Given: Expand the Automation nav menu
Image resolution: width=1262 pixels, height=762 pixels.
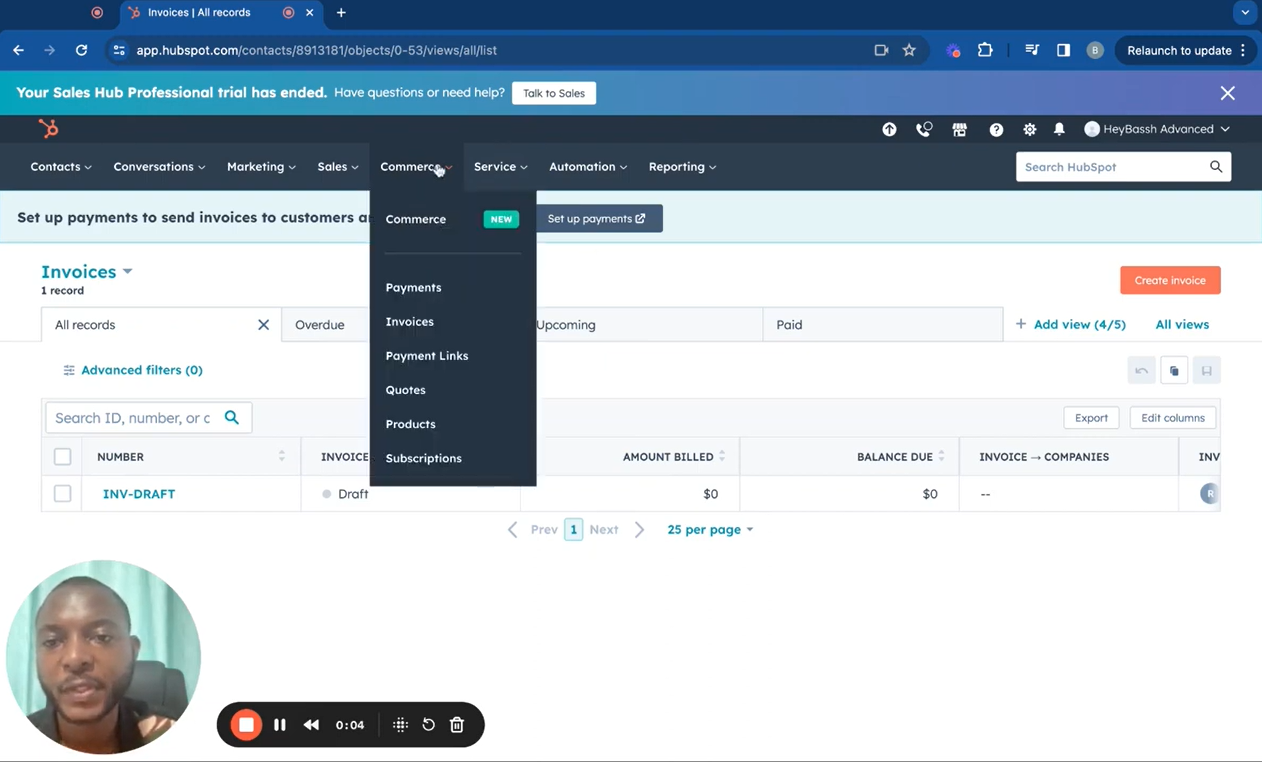Looking at the screenshot, I should coord(588,167).
